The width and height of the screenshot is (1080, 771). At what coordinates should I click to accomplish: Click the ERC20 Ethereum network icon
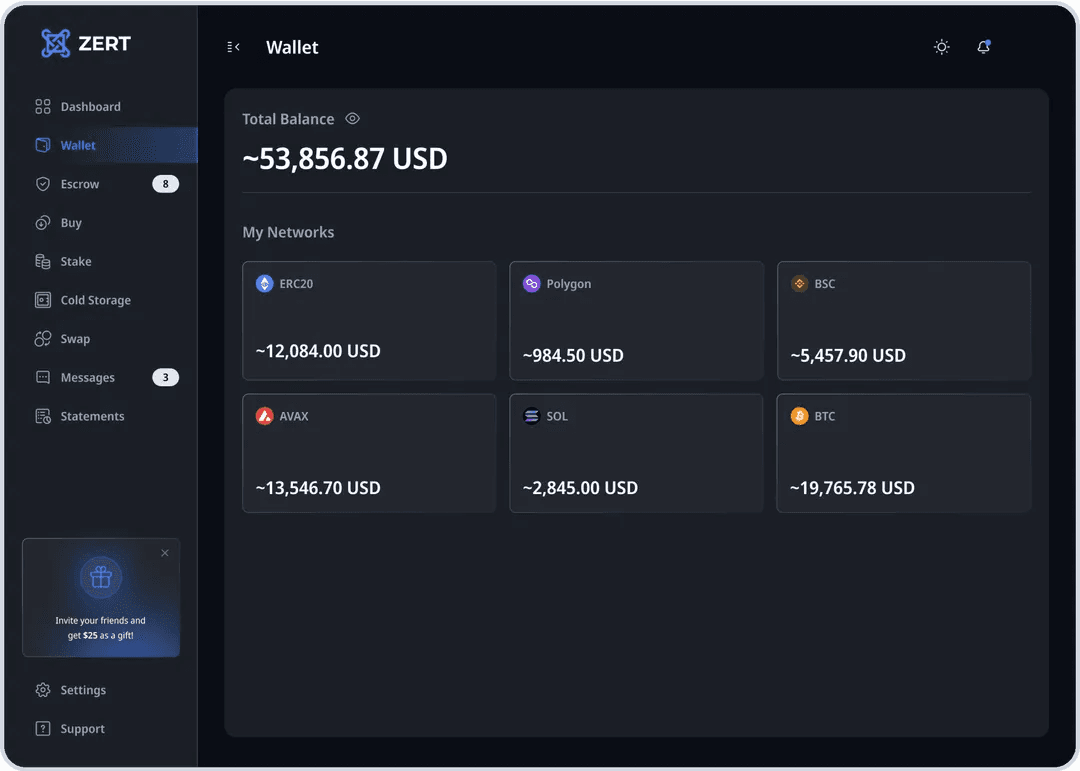264,284
